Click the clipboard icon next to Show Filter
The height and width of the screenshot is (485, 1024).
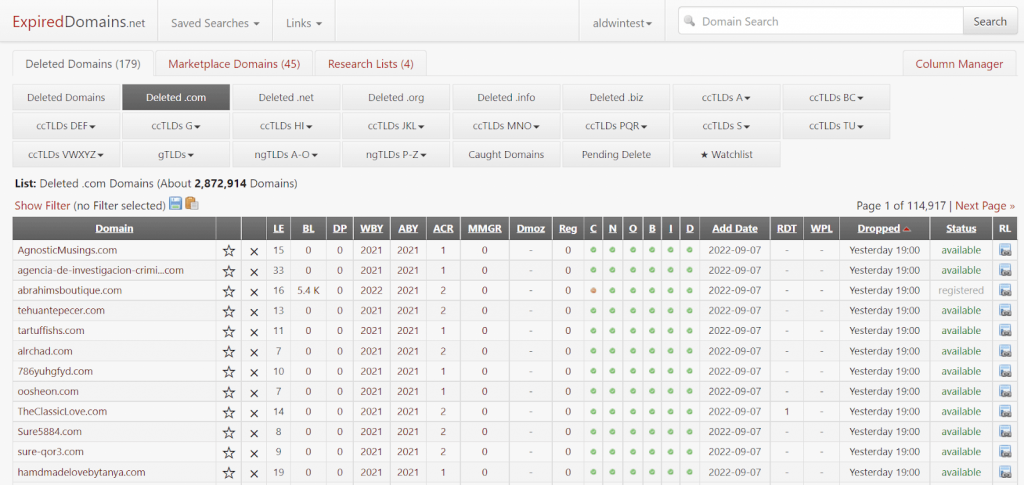click(191, 204)
